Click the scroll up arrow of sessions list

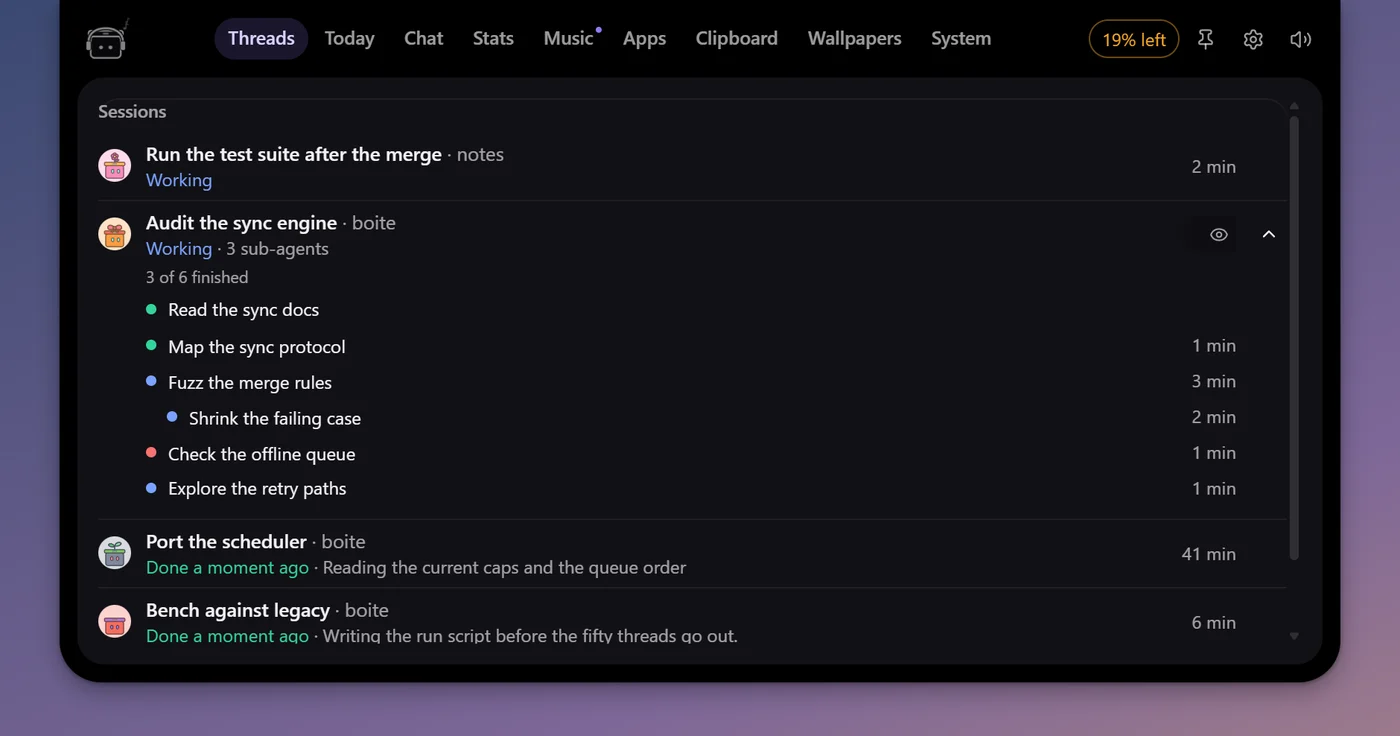pos(1294,105)
